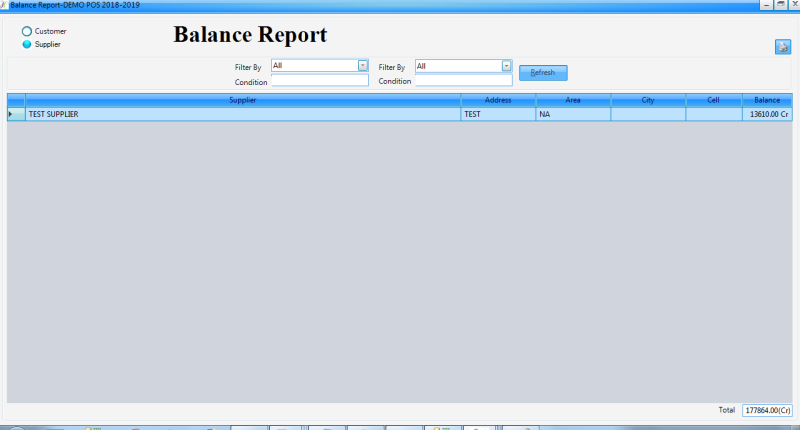Screen dimensions: 800x430
Task: Sort by the Balance column header
Action: (x=767, y=100)
